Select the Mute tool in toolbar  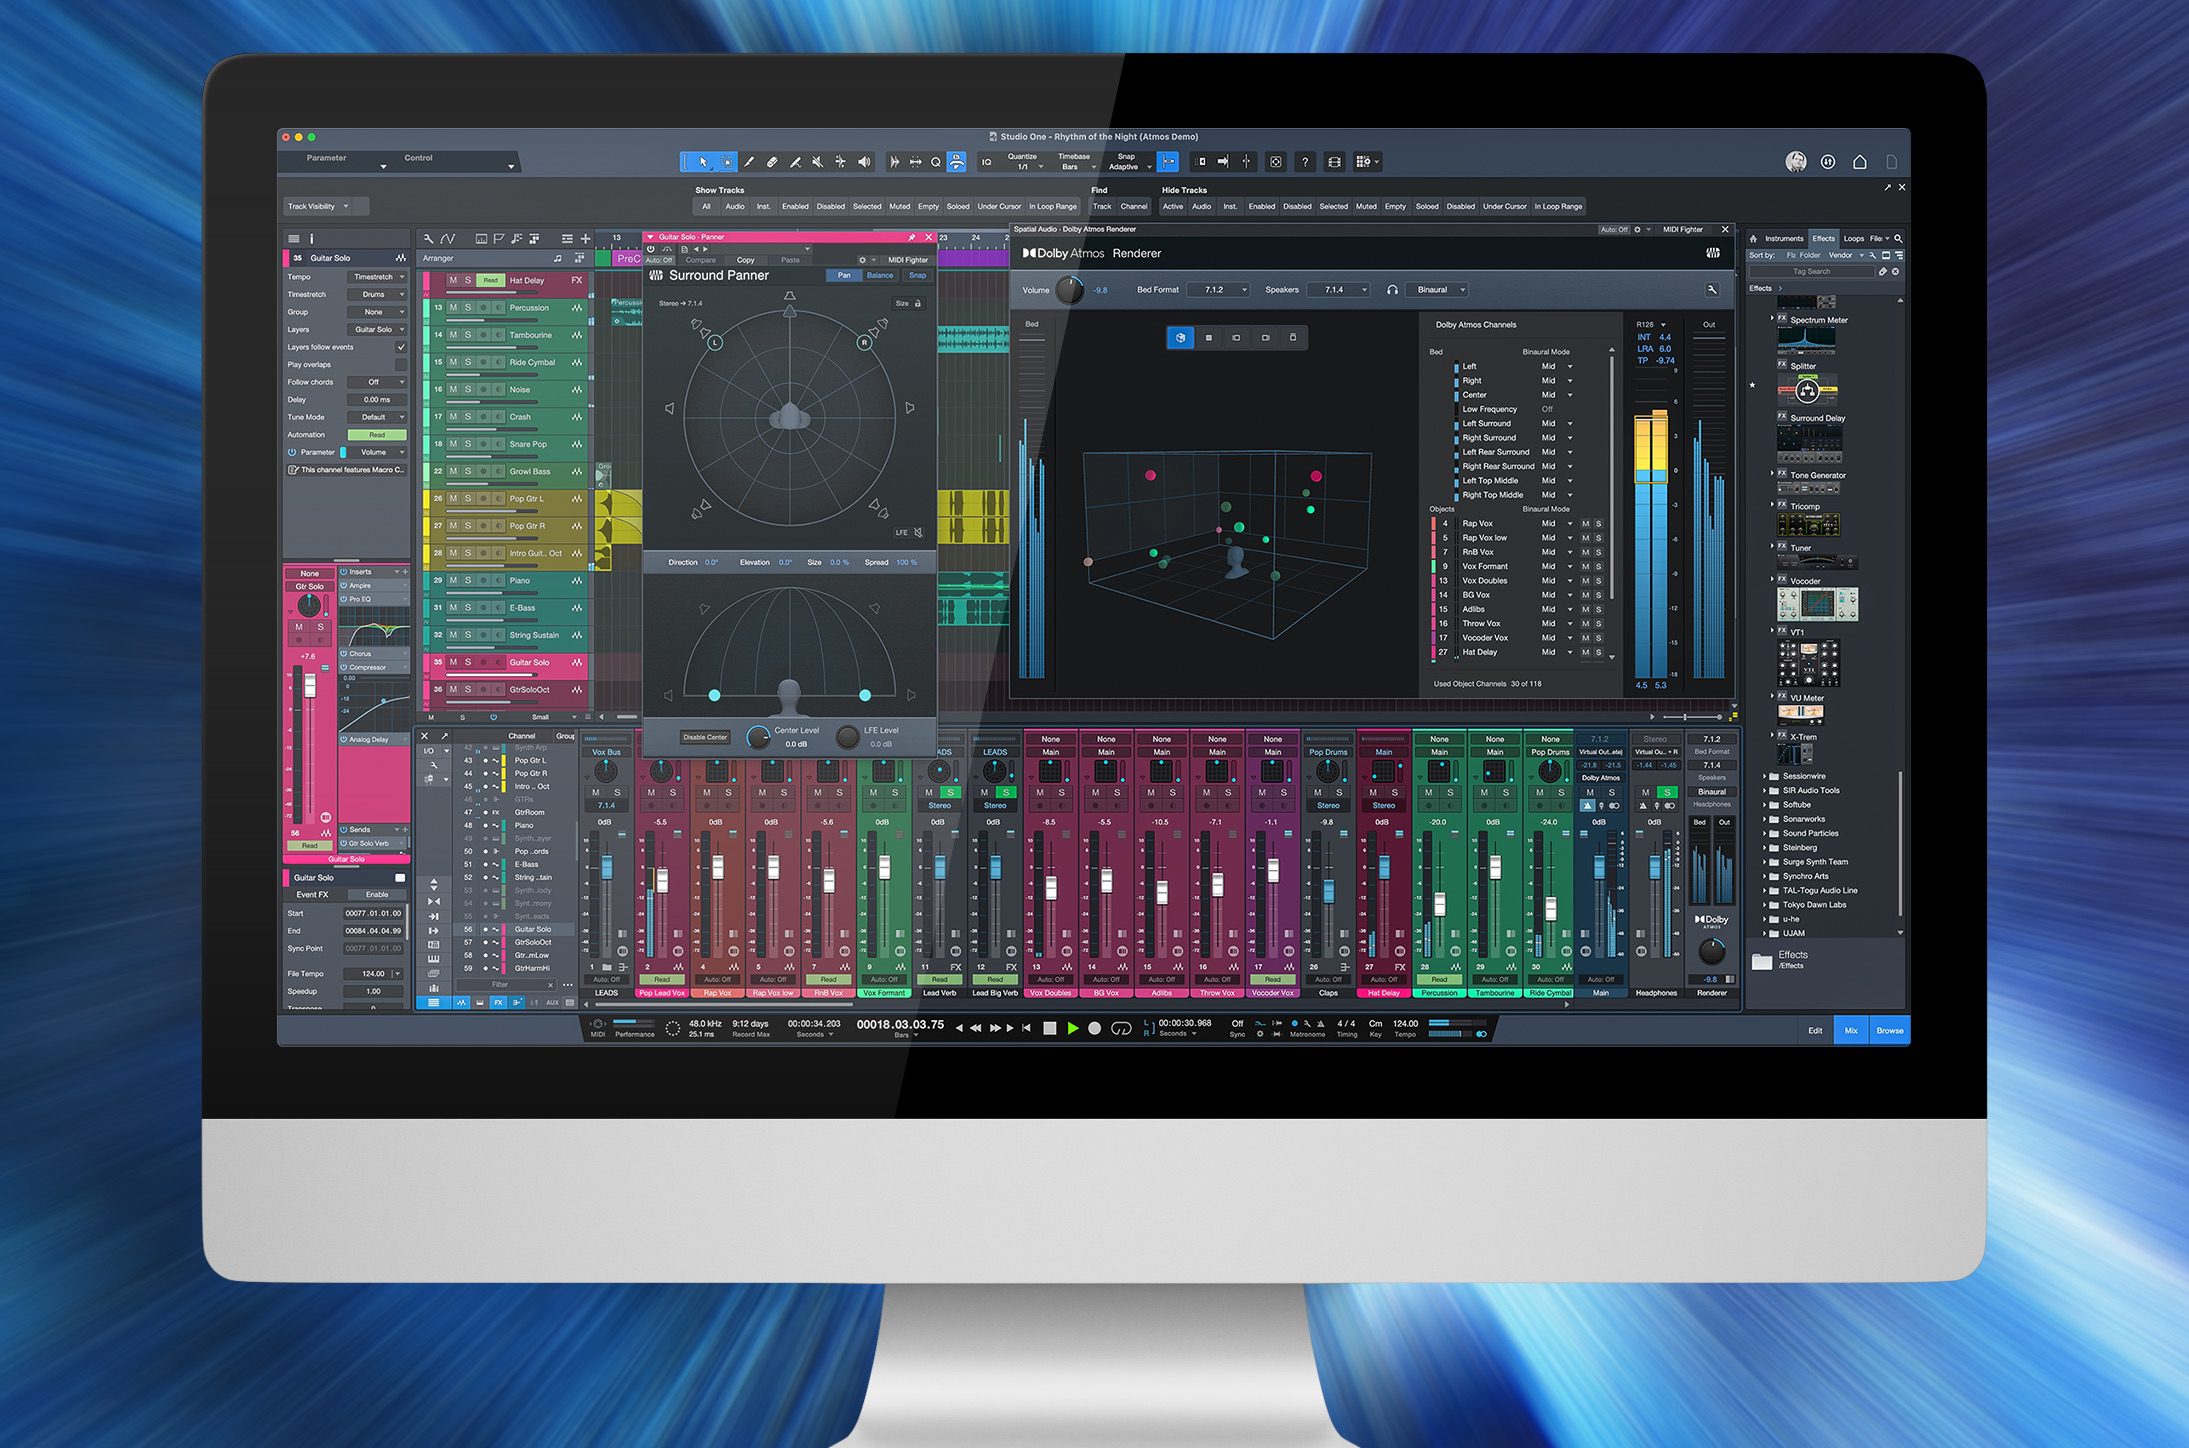click(817, 162)
